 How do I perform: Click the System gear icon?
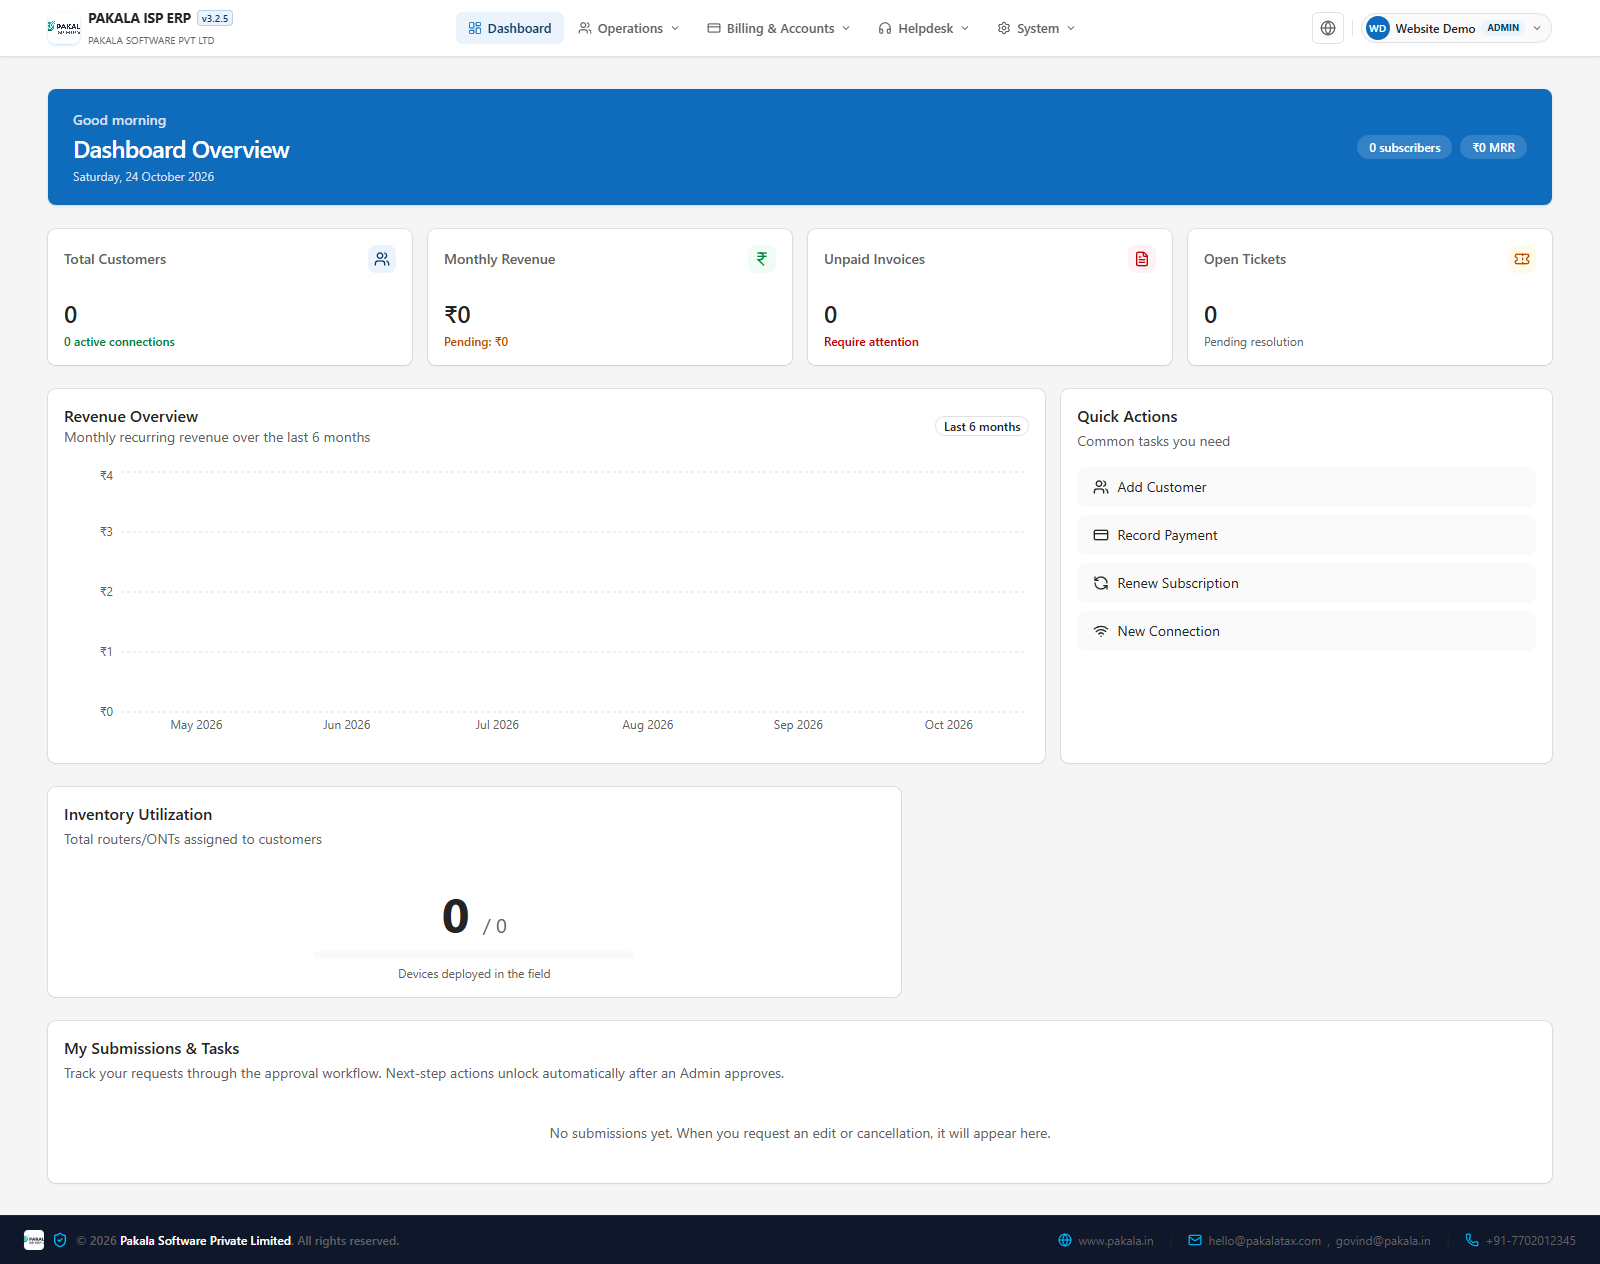click(1004, 28)
